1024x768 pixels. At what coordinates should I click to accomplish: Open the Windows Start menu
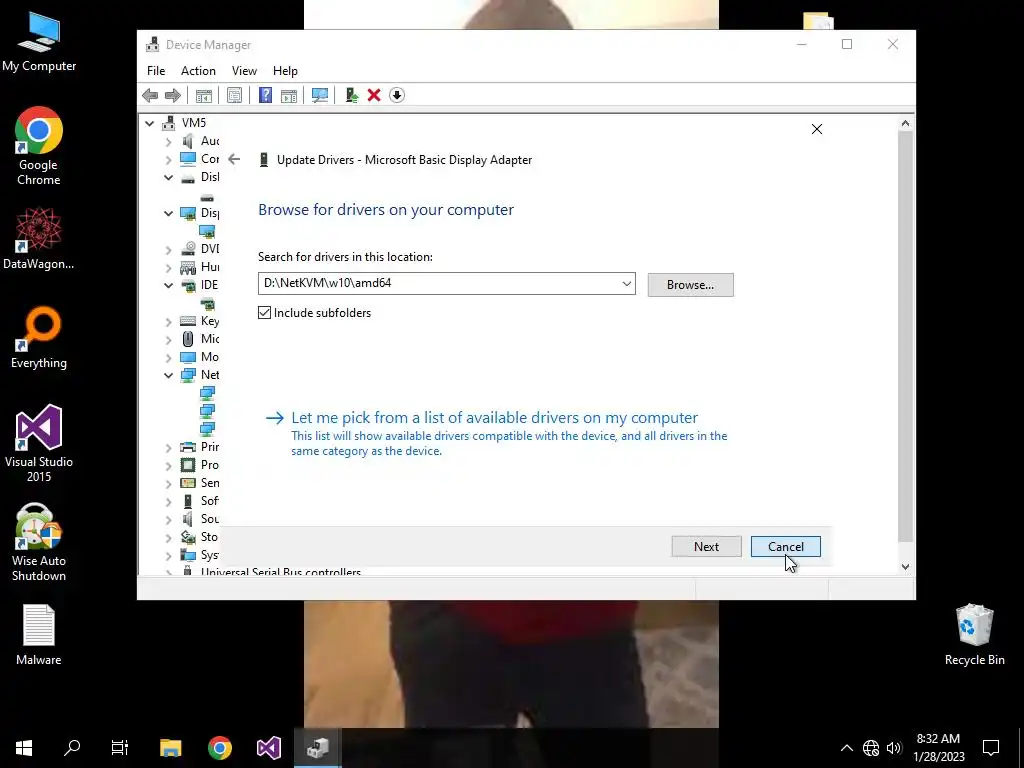pos(24,748)
